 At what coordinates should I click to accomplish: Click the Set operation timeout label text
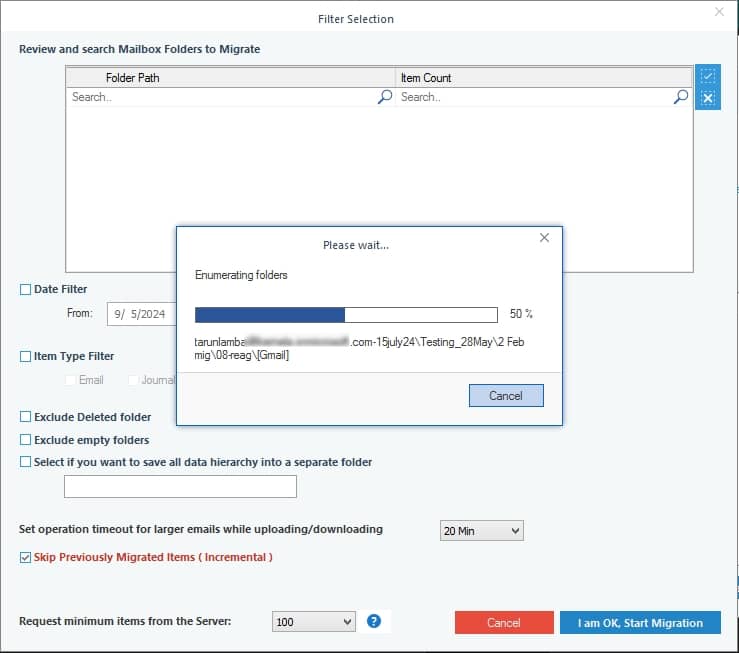(201, 530)
